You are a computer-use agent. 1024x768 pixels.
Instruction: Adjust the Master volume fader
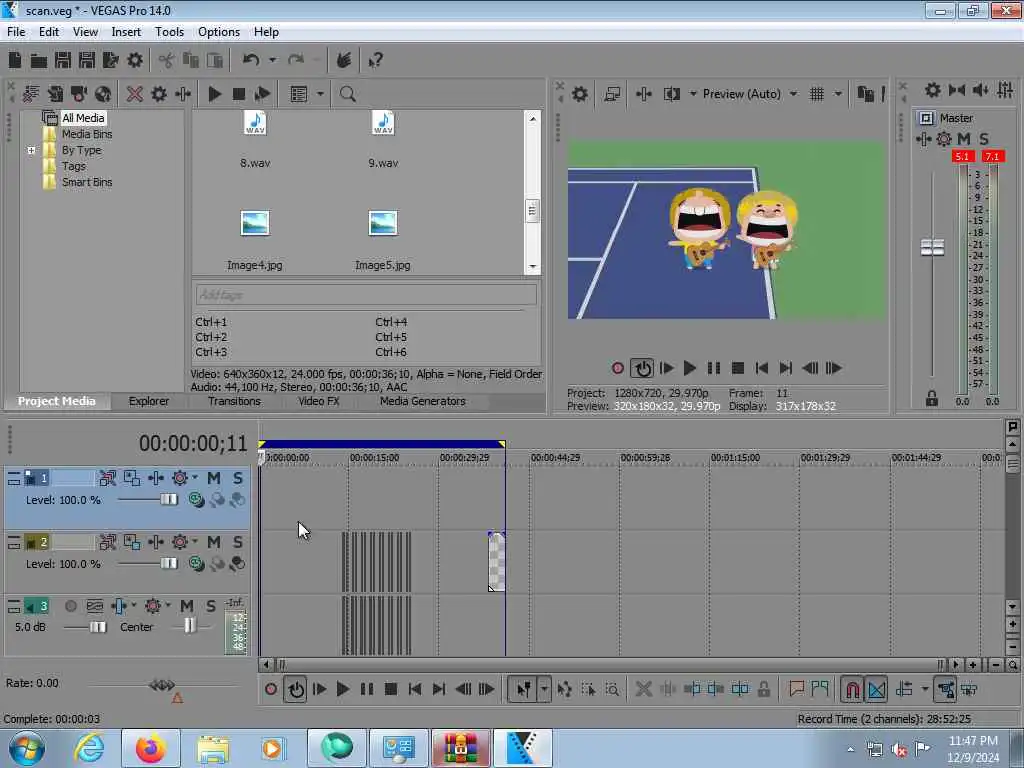933,248
